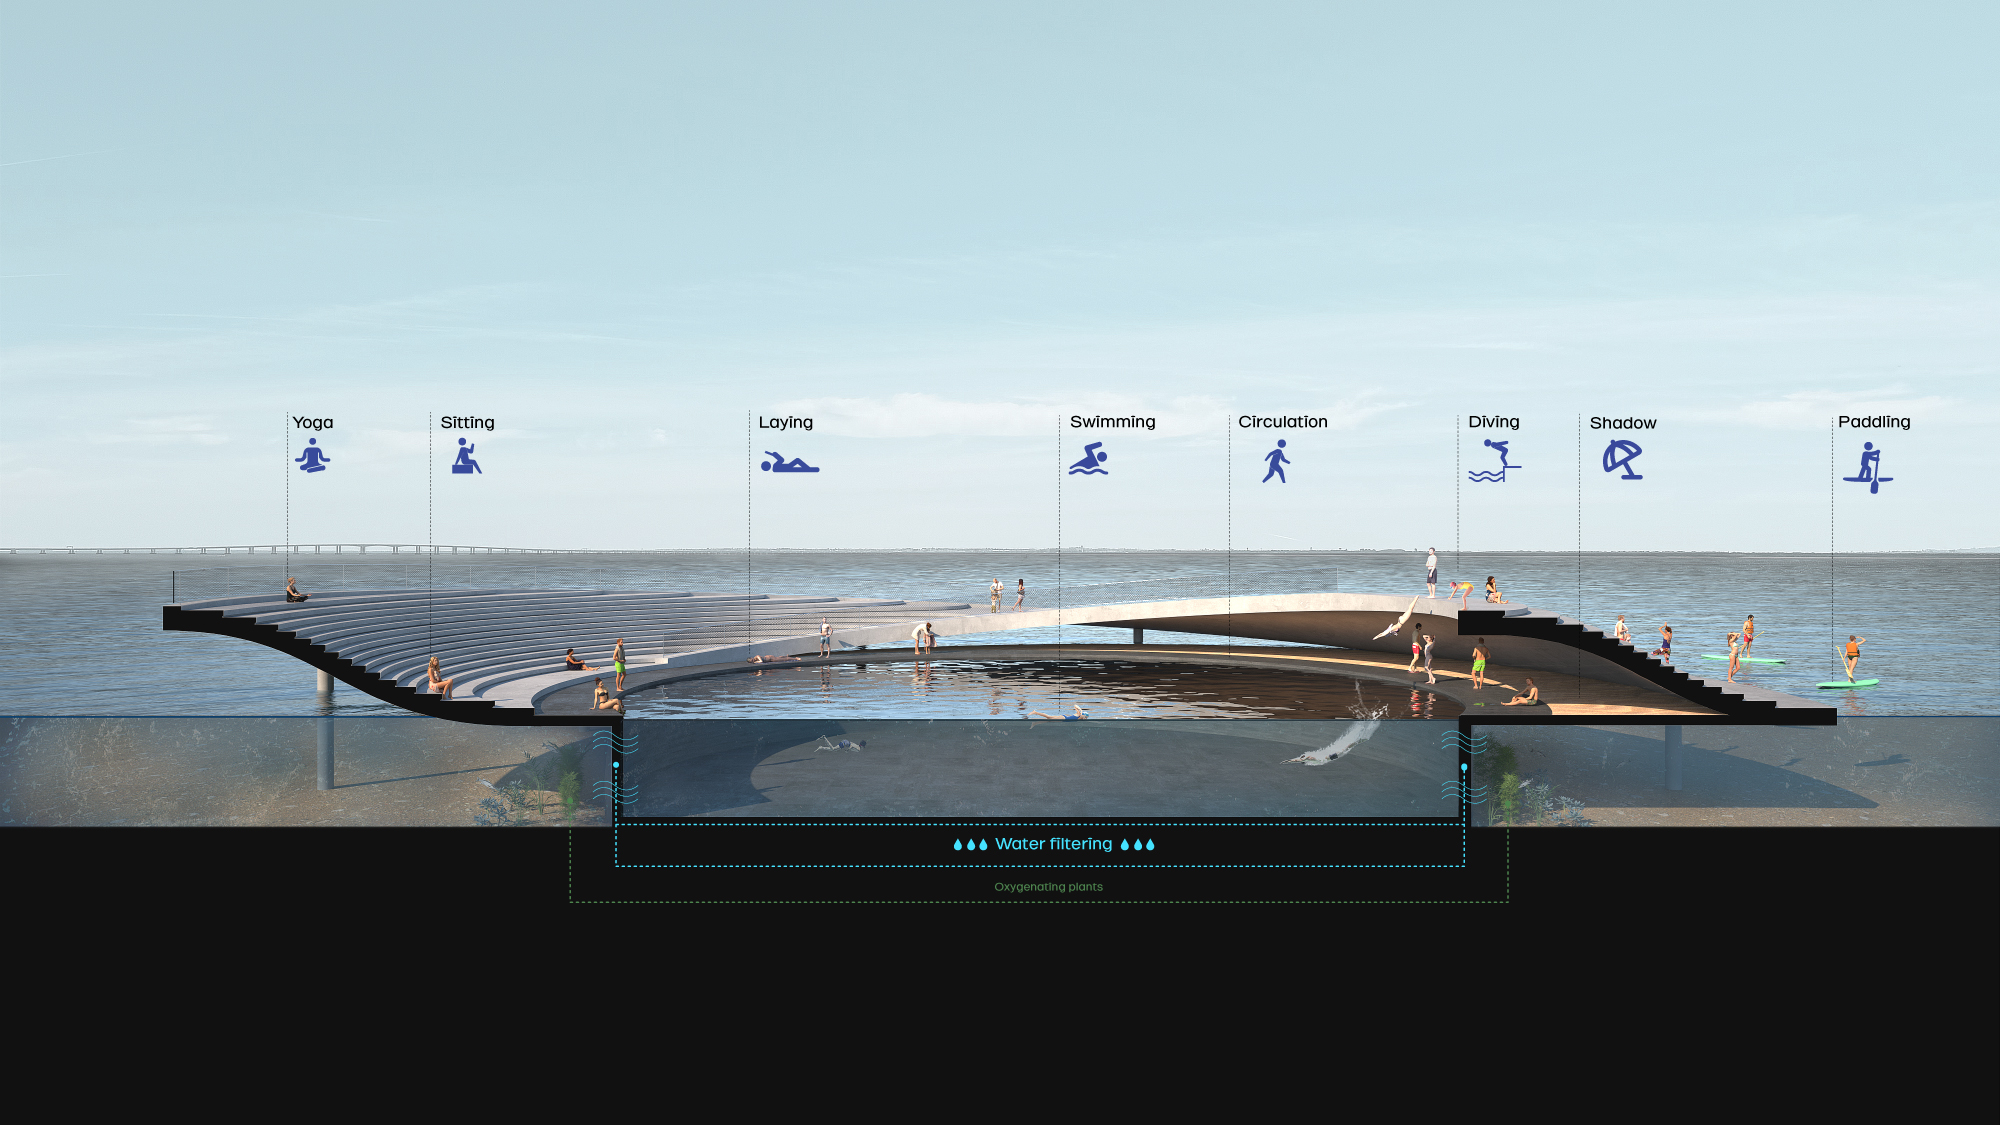The width and height of the screenshot is (2000, 1125).
Task: Click the Sitting text label
Action: point(467,422)
